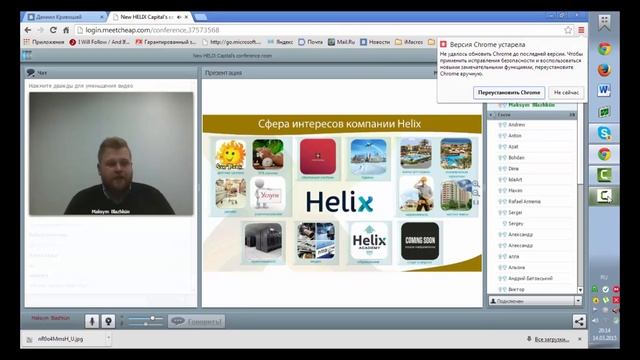Click the Helix Academy tile in presentation
Screen dimensions: 640x360
pyautogui.click(x=369, y=242)
